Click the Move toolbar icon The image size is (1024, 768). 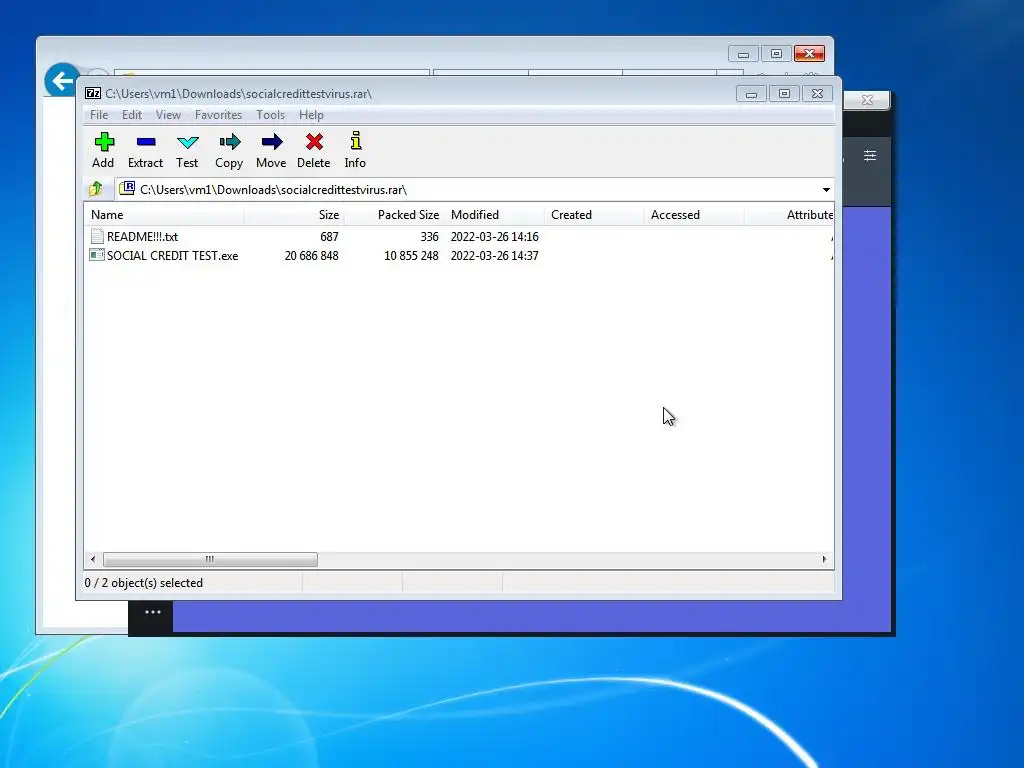tap(272, 142)
